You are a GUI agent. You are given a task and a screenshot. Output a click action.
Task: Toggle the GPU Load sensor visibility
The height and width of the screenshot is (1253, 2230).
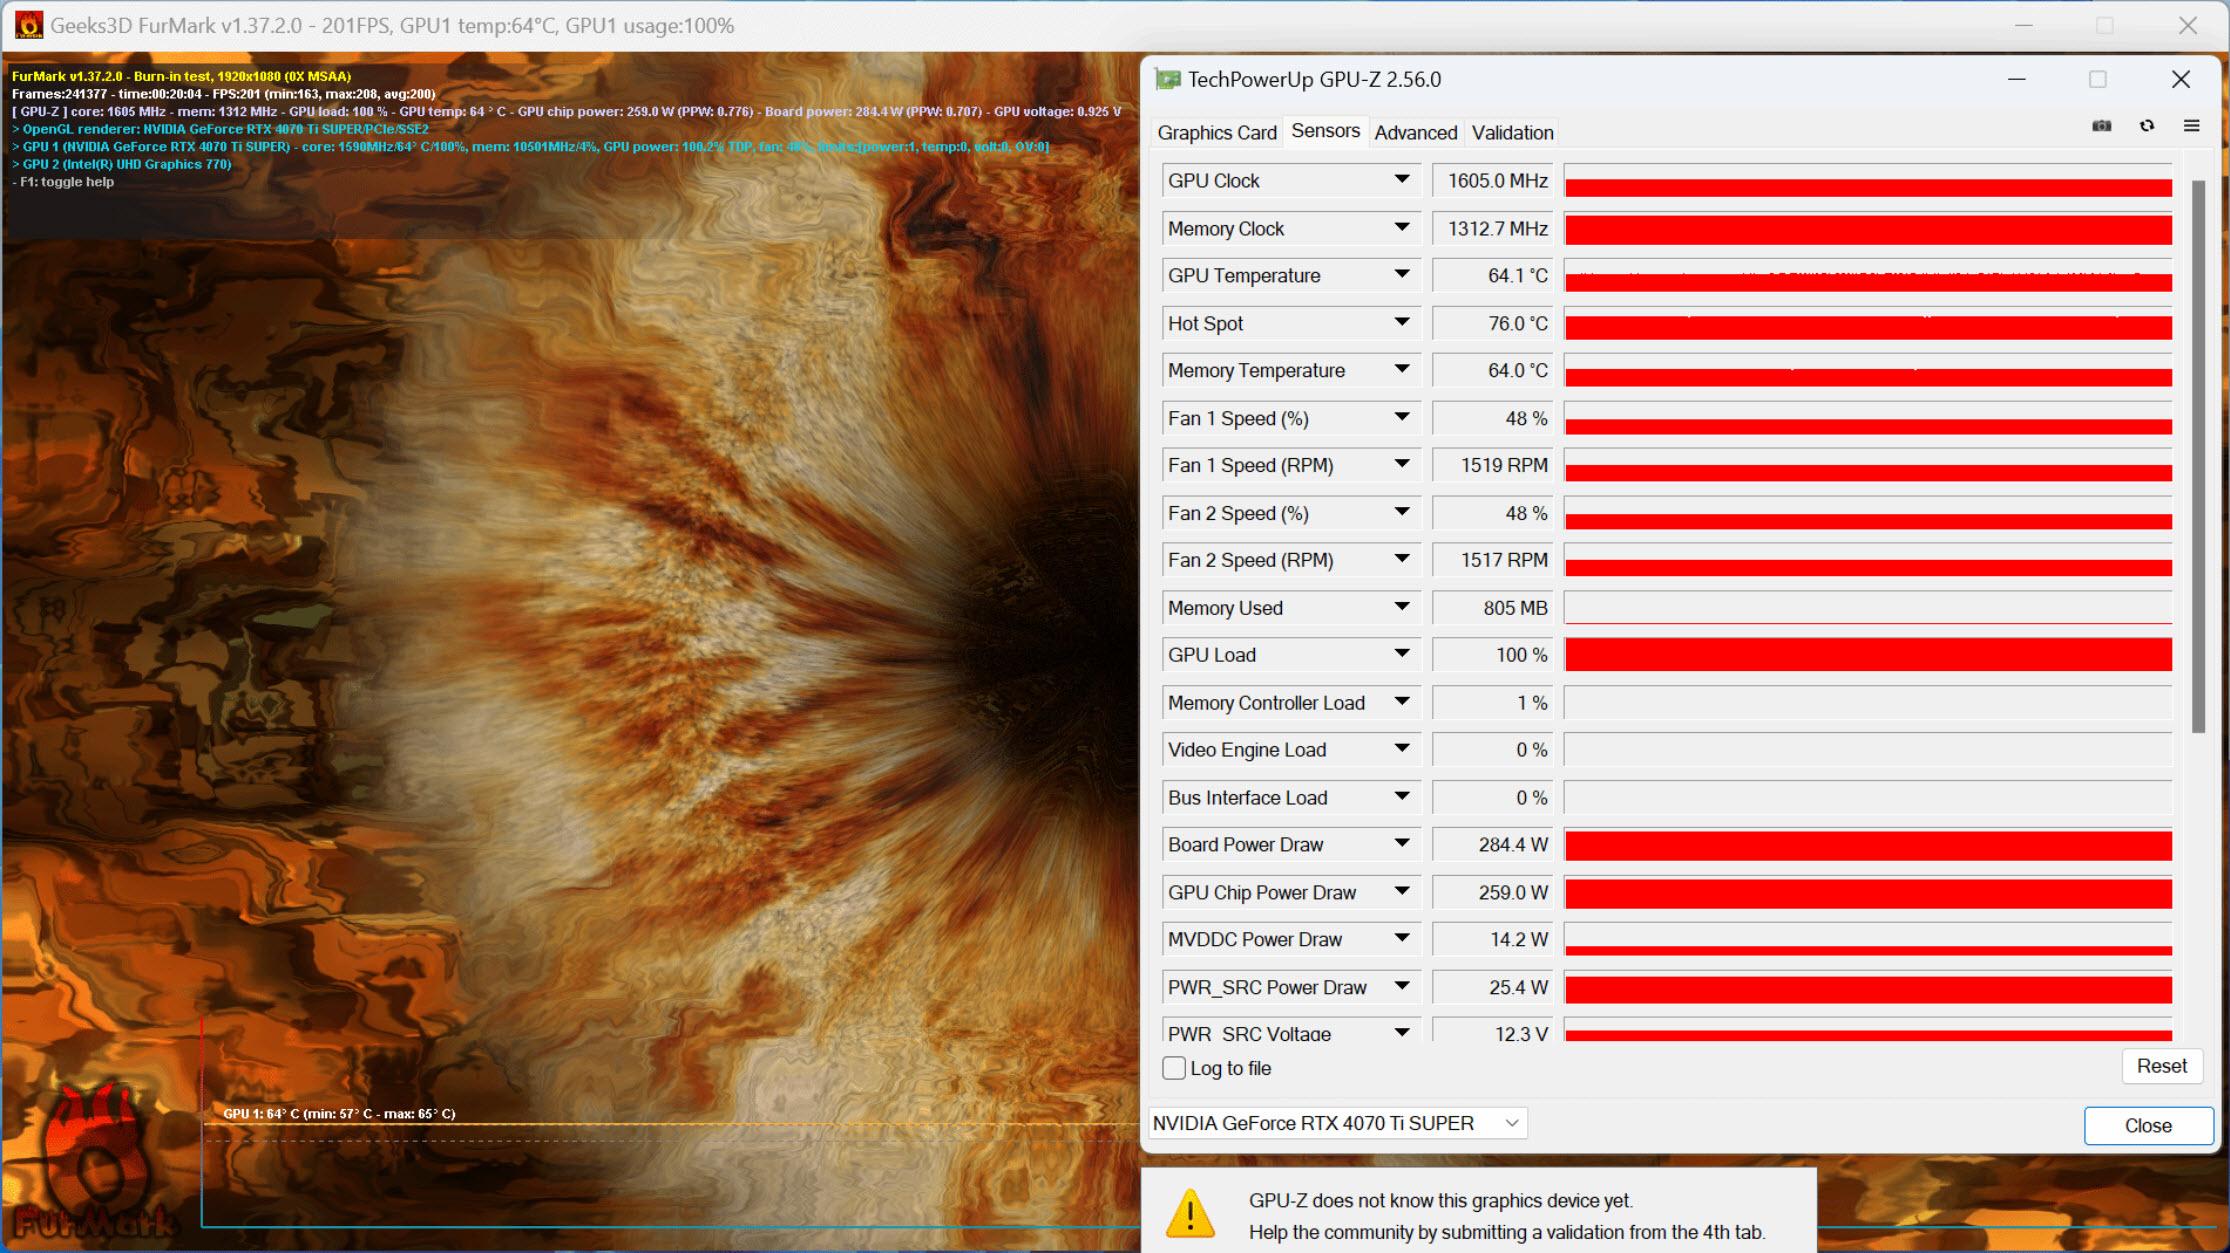click(x=1403, y=656)
